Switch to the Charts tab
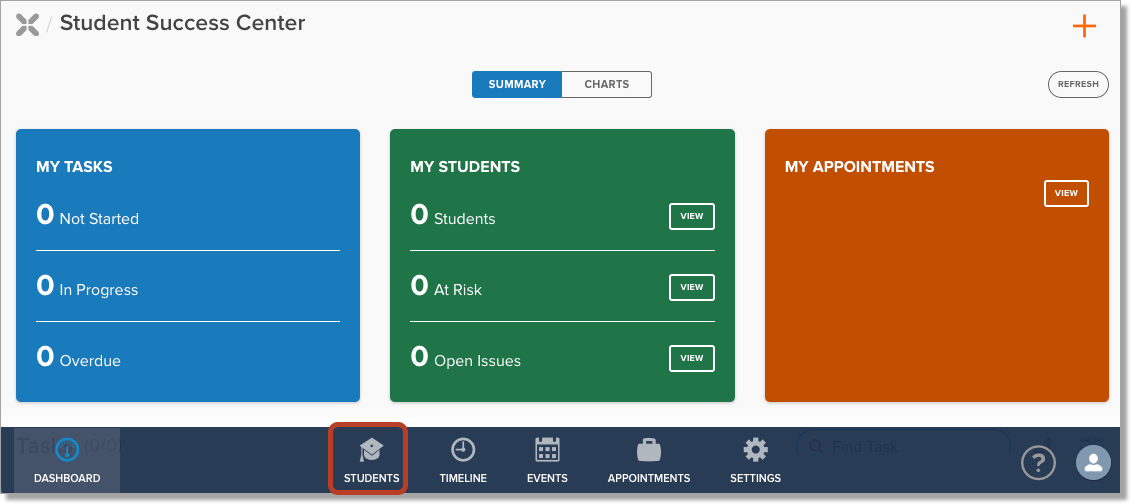This screenshot has width=1131, height=504. pyautogui.click(x=607, y=84)
